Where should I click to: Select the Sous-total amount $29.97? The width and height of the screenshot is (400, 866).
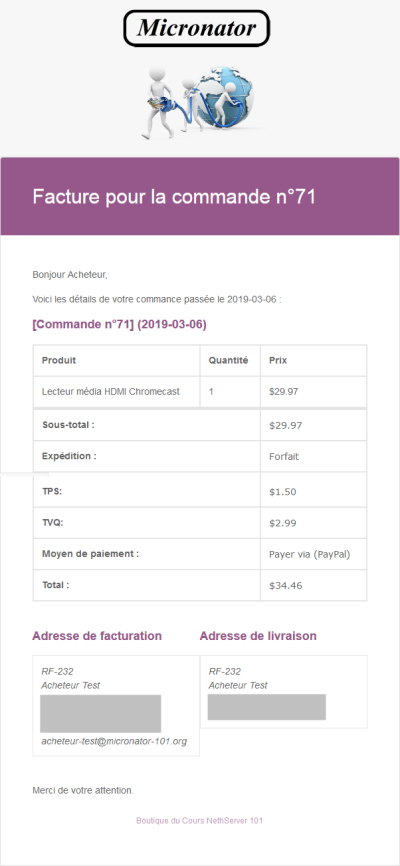pyautogui.click(x=286, y=425)
